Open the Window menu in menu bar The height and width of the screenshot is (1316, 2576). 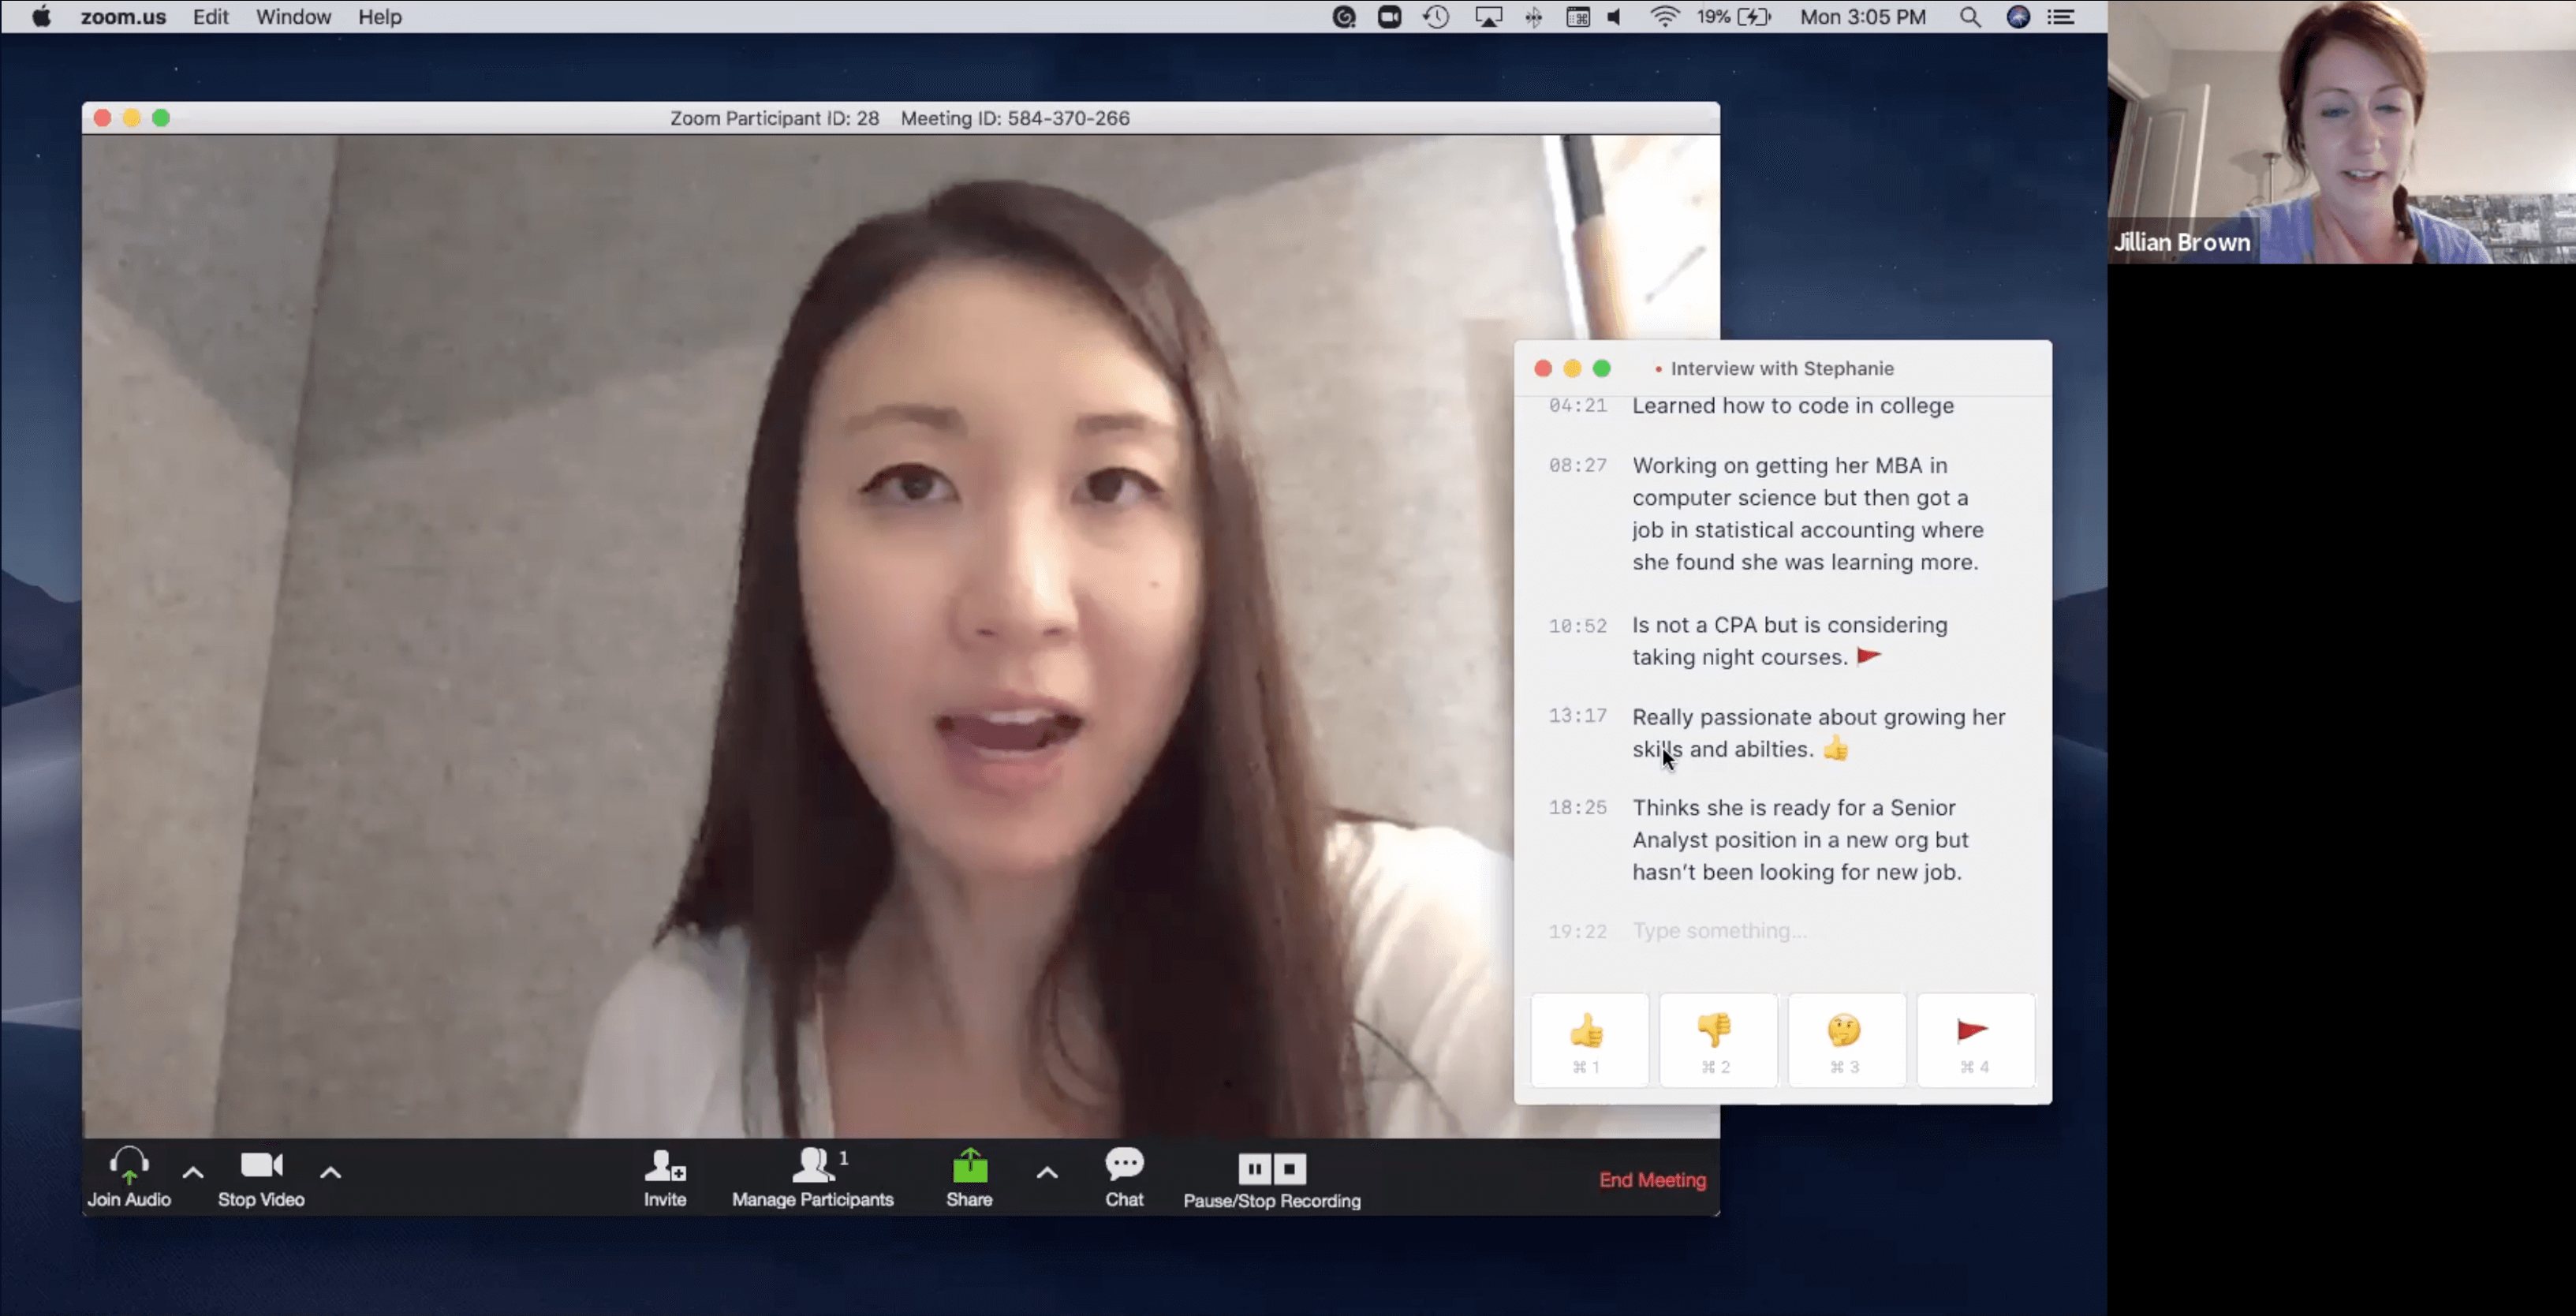pos(293,17)
